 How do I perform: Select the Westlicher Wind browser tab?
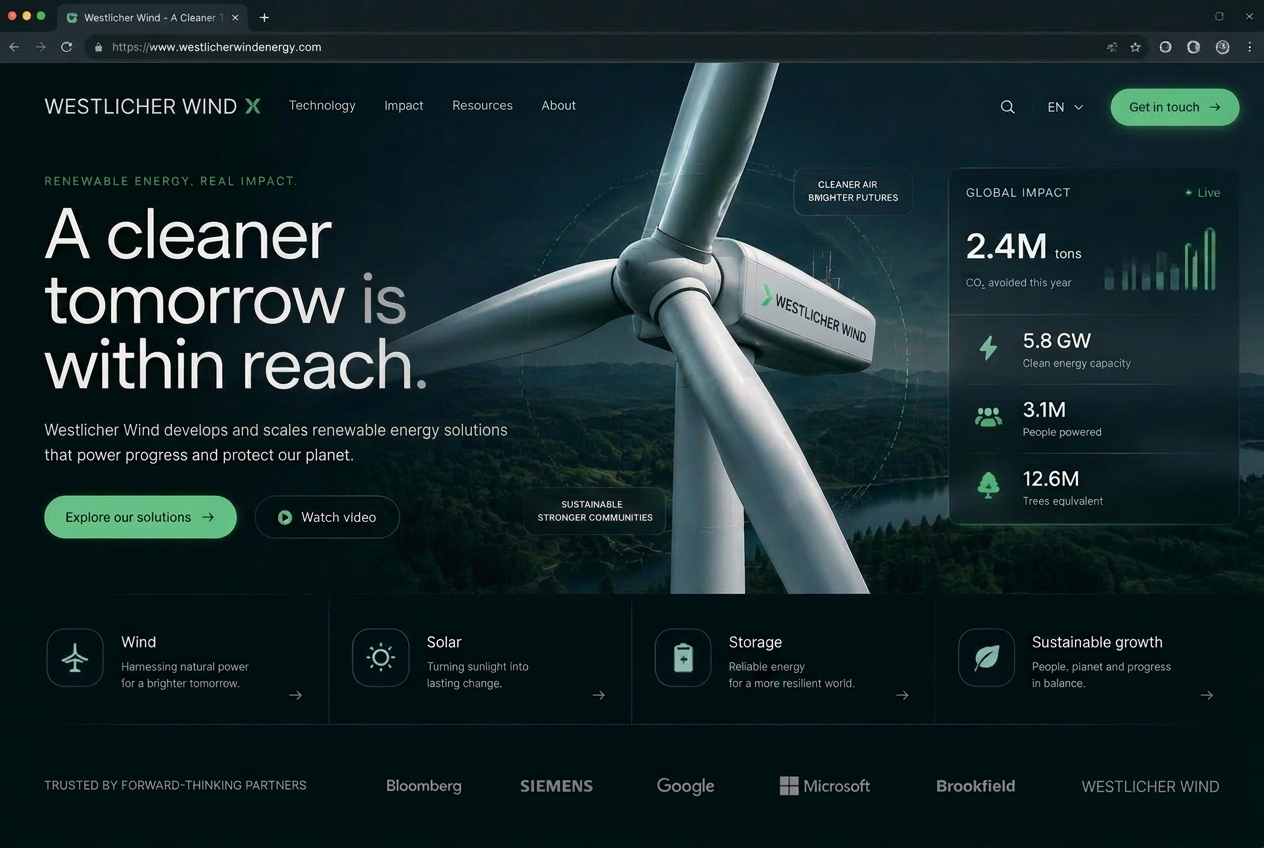pos(152,17)
